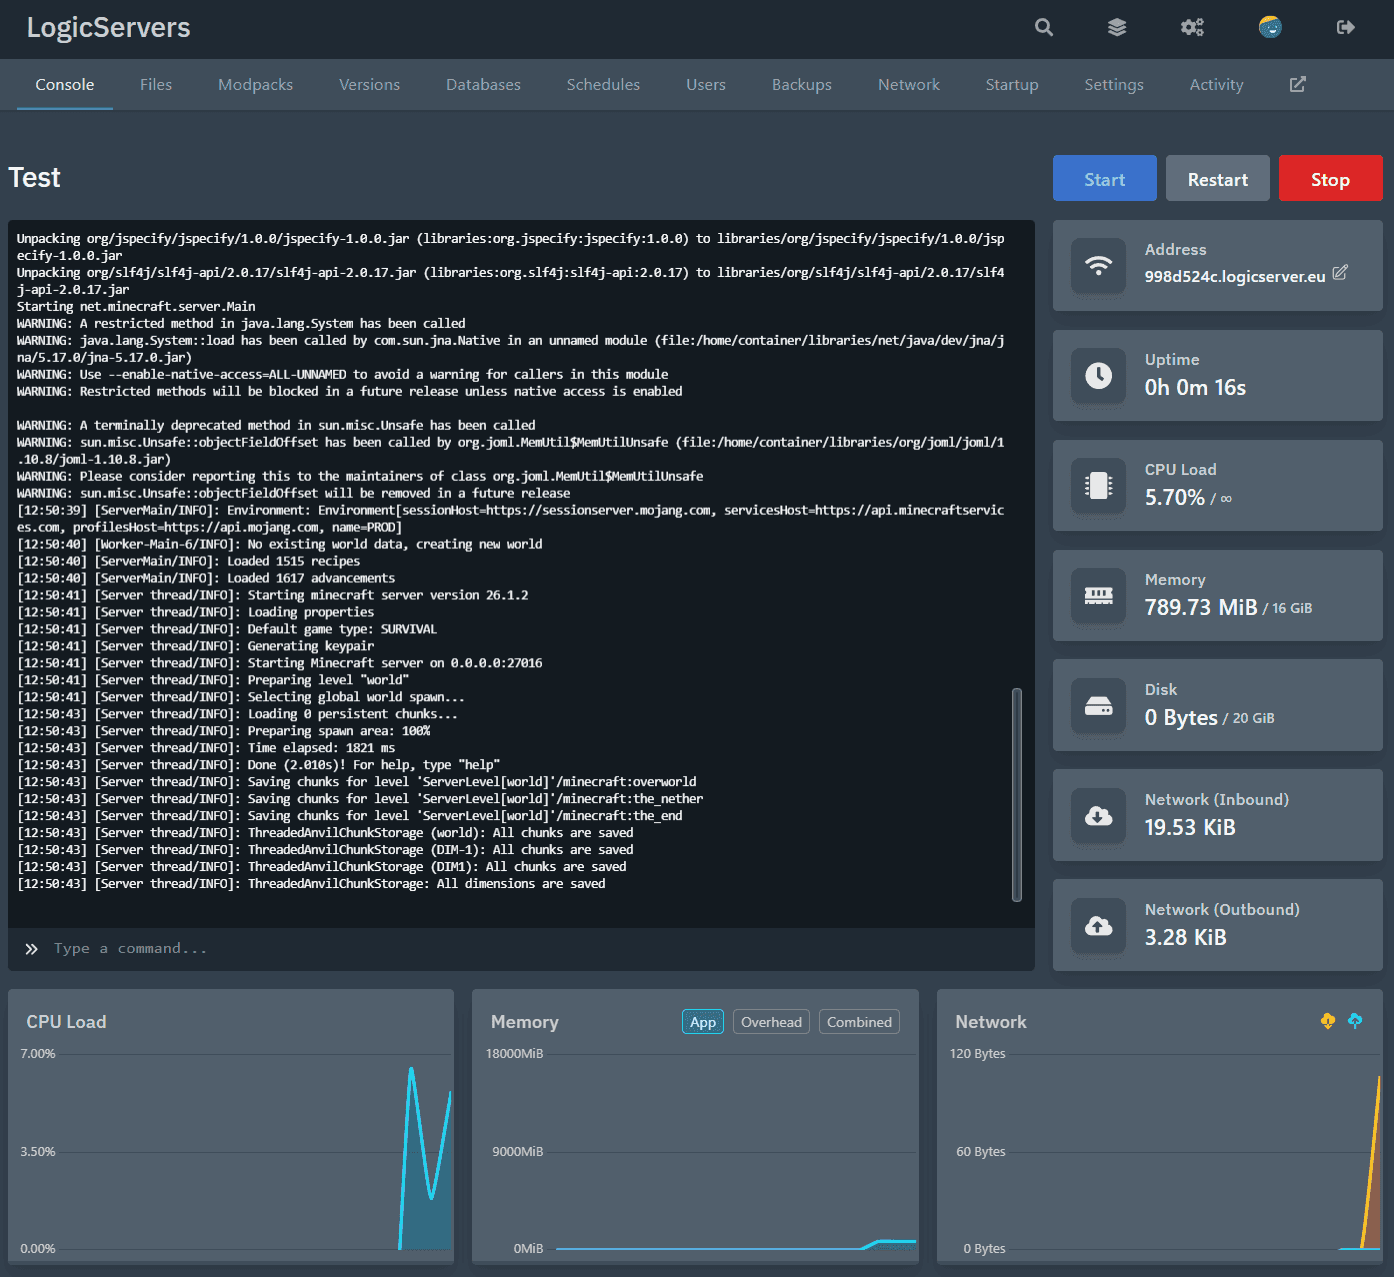Open the Databases tab

coord(483,85)
